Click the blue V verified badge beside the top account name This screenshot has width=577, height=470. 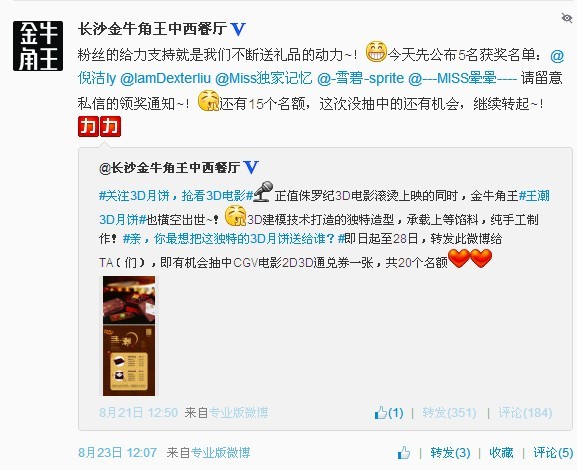pos(238,29)
